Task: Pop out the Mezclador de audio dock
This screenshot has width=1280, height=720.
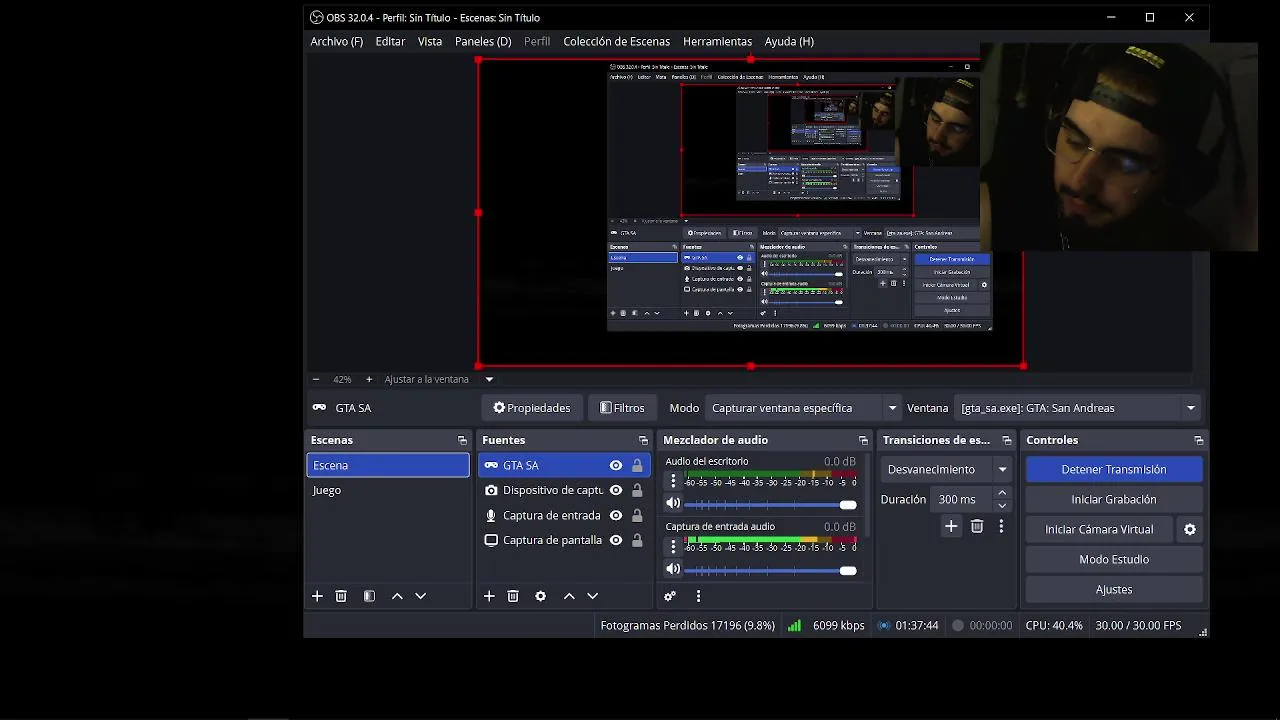Action: pos(863,440)
